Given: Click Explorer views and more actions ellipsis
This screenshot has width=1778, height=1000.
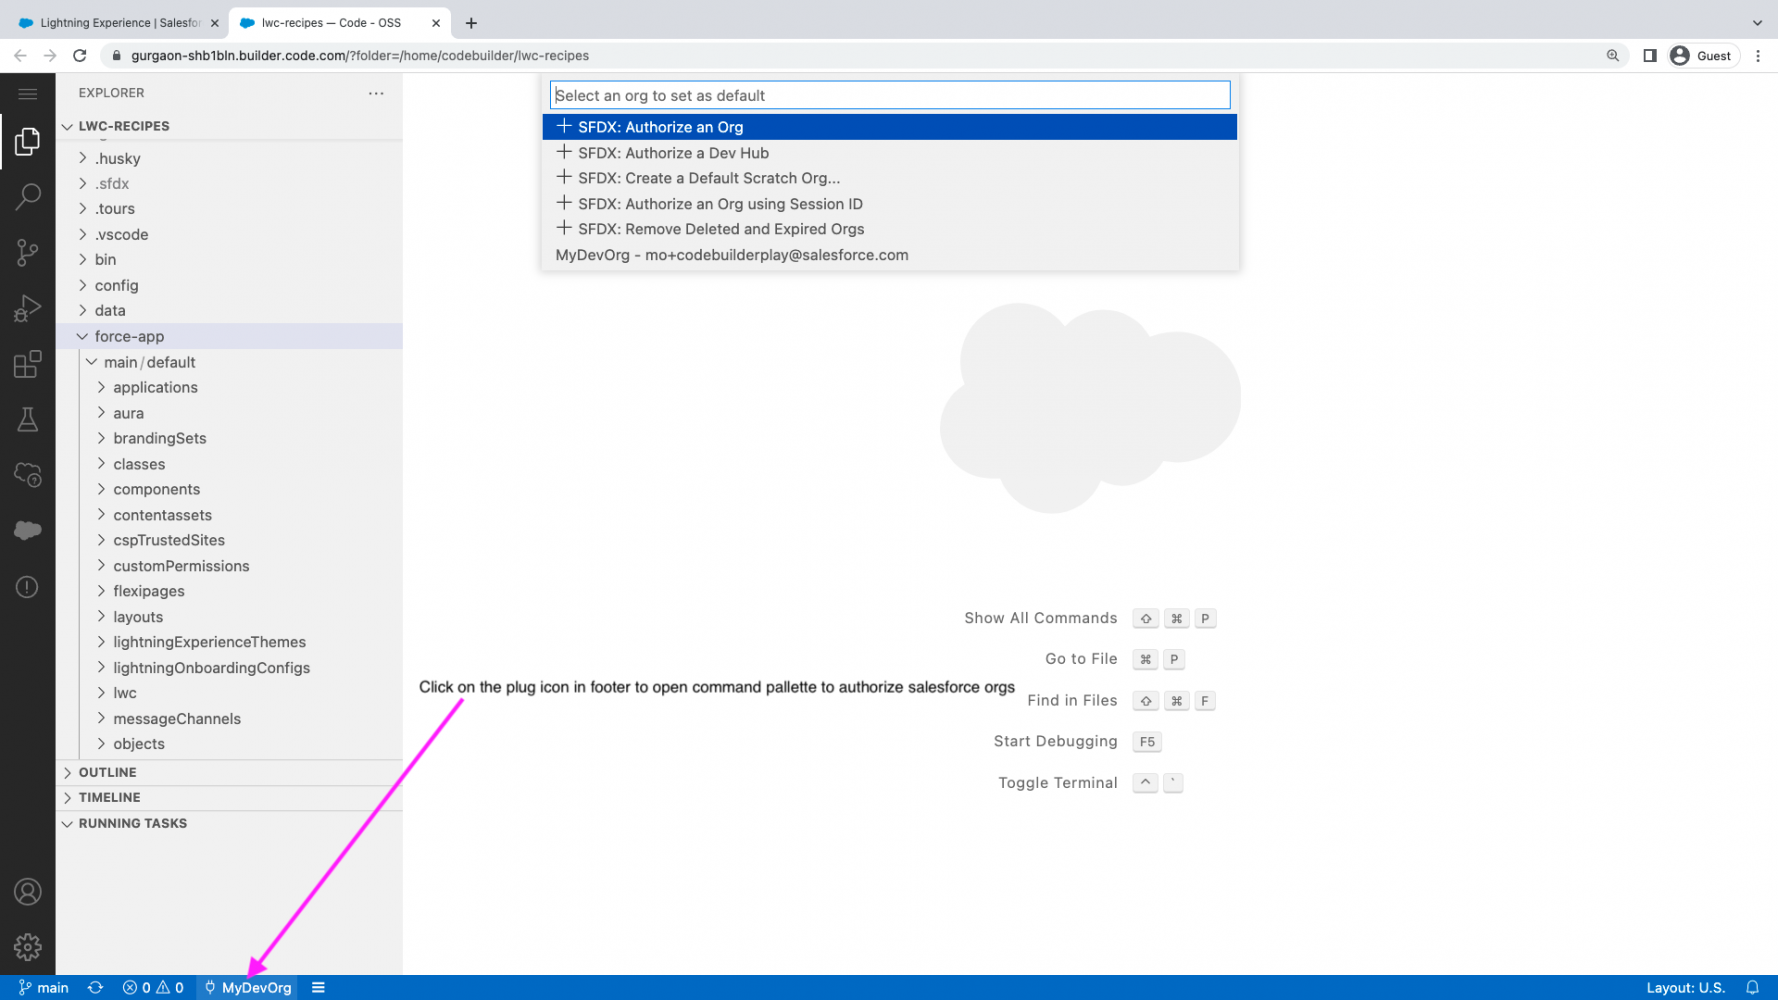Looking at the screenshot, I should pos(376,93).
